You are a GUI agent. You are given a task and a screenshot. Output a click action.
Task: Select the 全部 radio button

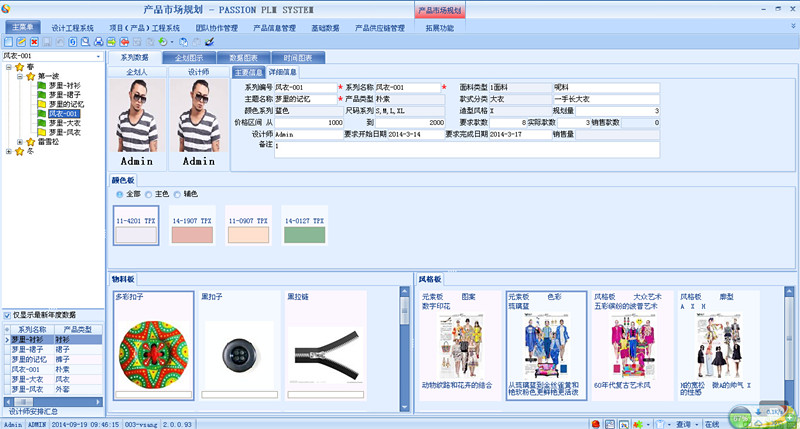coord(119,194)
